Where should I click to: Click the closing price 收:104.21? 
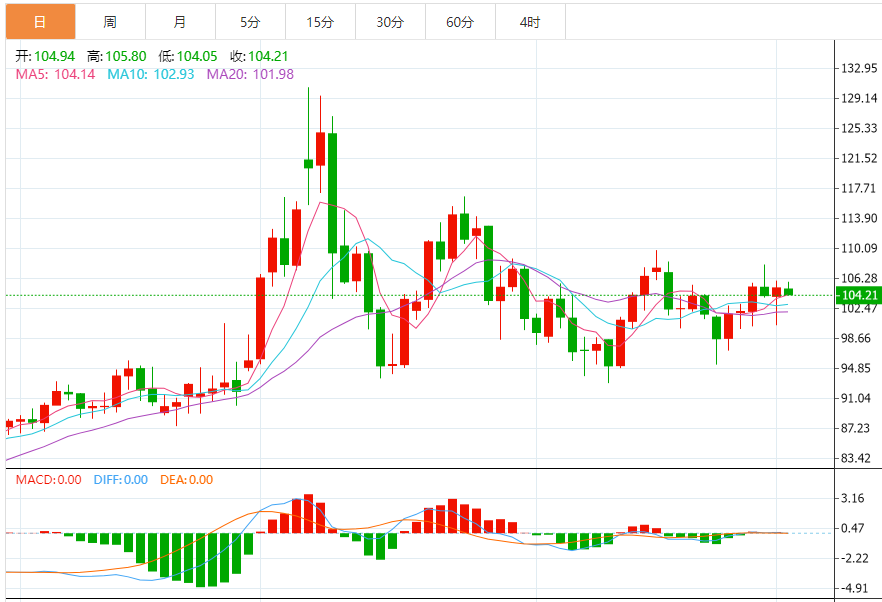click(x=259, y=56)
